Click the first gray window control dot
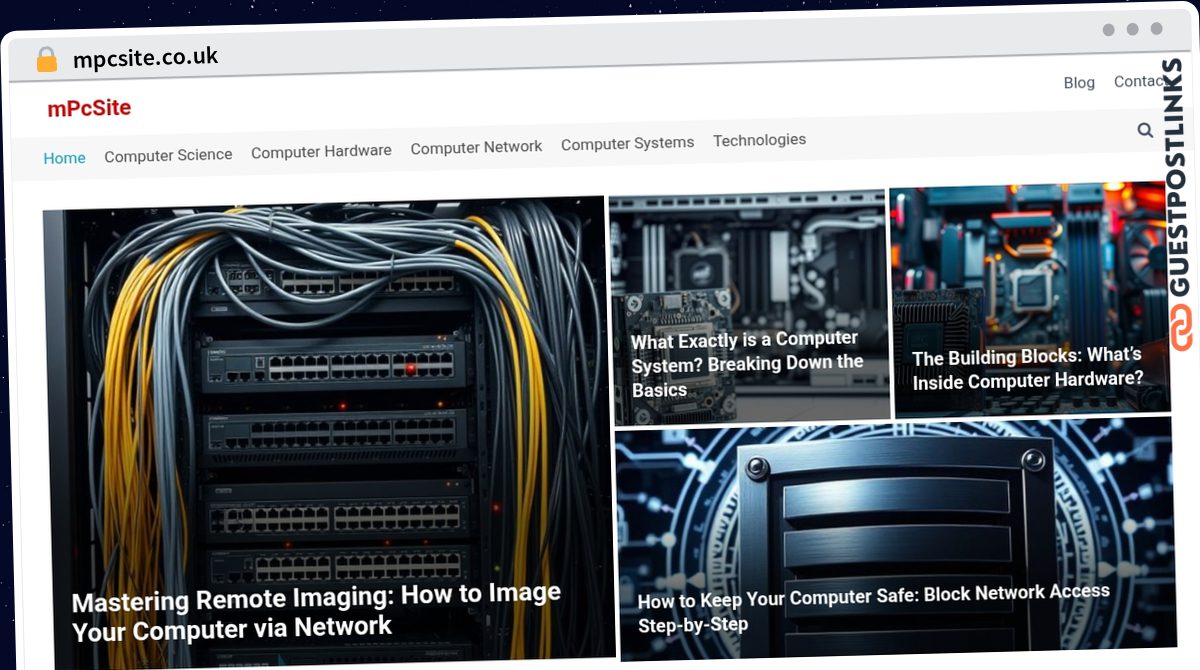Viewport: 1200px width, 670px height. [x=1108, y=30]
